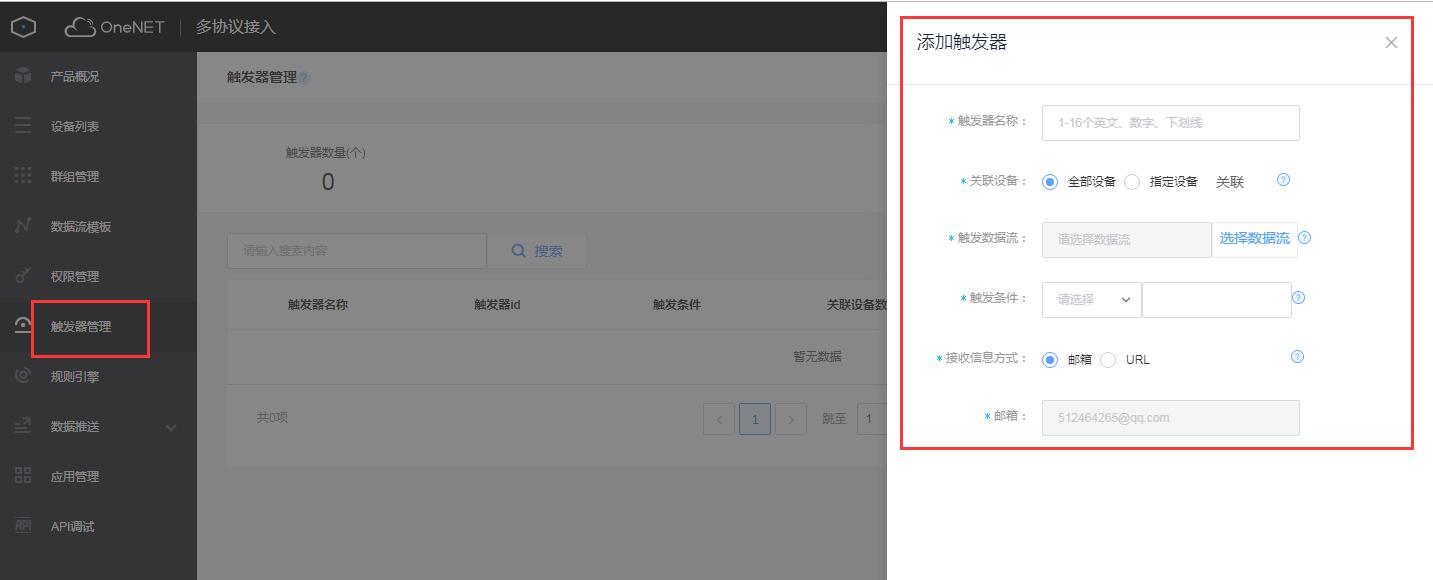
Task: Click help icon next to 关联设备 row
Action: (1284, 180)
